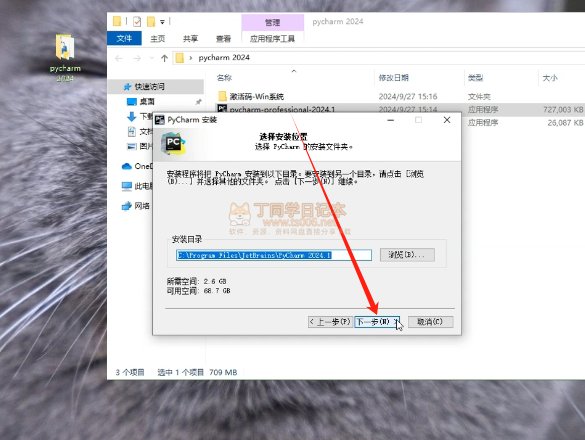Sort files by 大小 column
The width and height of the screenshot is (585, 440).
click(550, 78)
